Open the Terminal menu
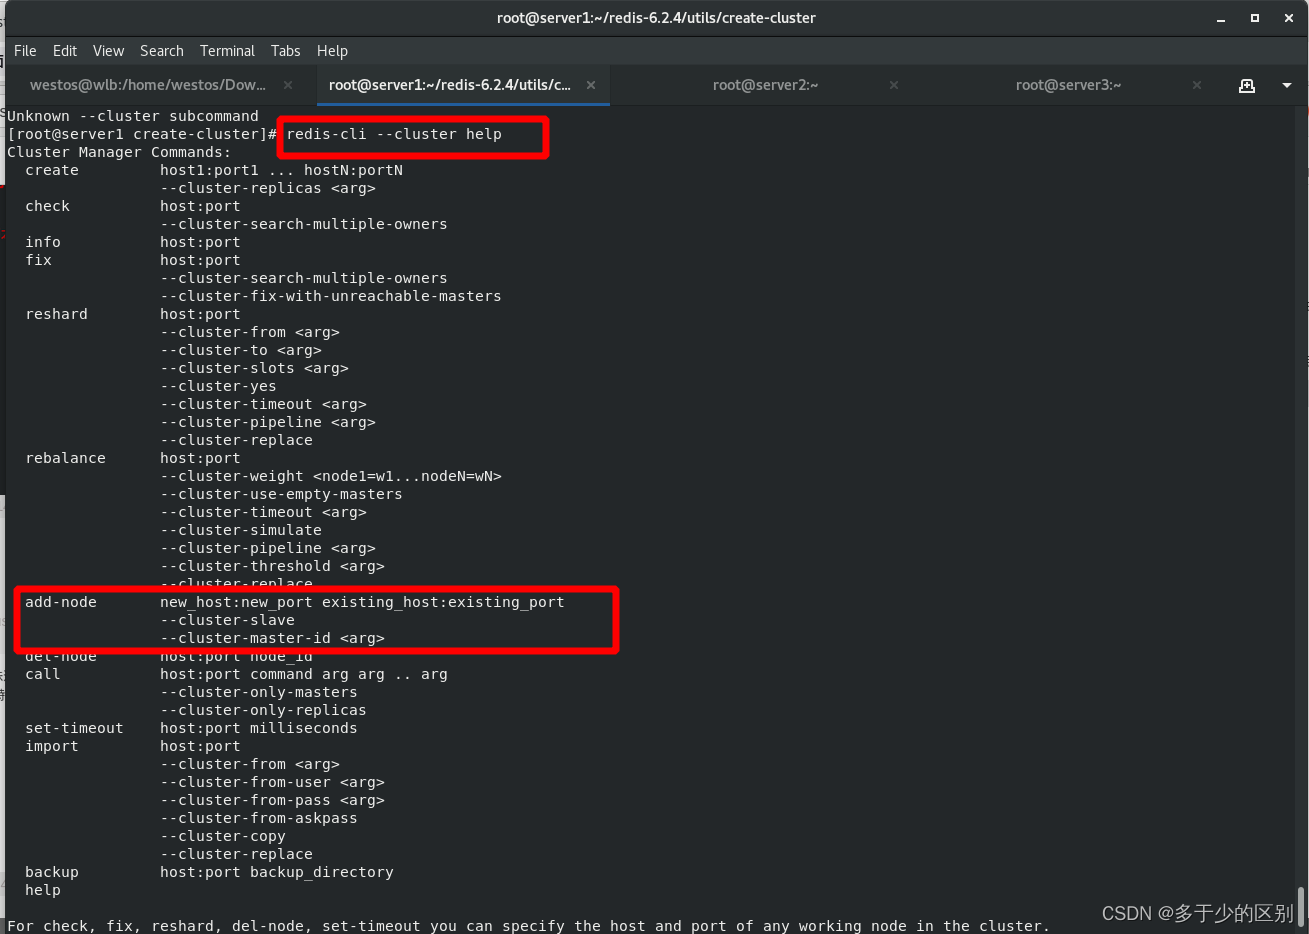The width and height of the screenshot is (1309, 934). (227, 51)
